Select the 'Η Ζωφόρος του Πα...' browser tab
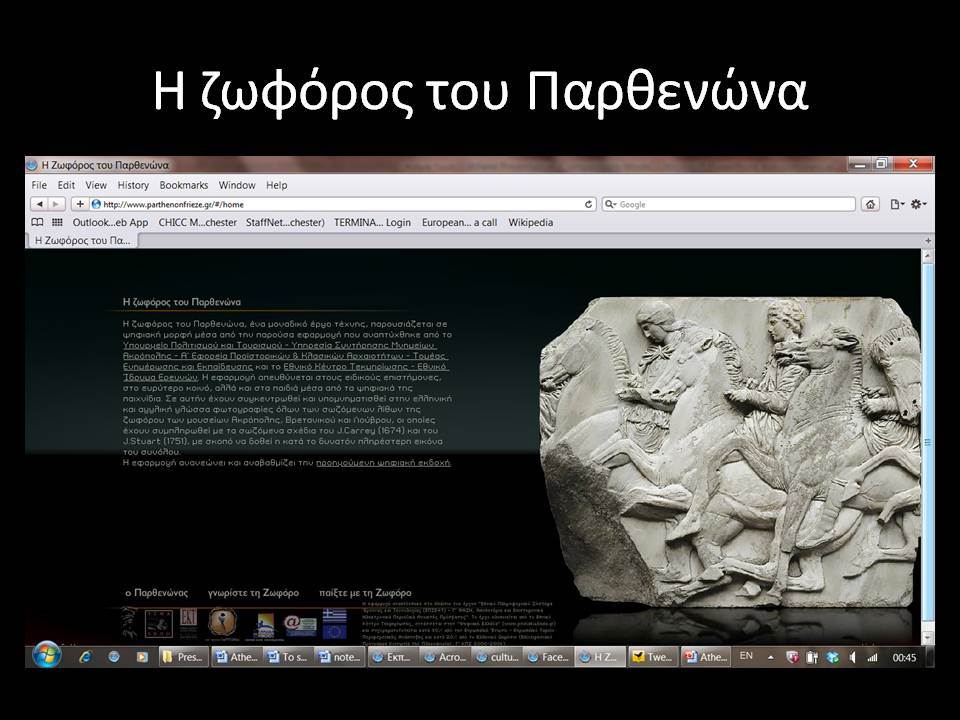Image resolution: width=960 pixels, height=720 pixels. point(82,241)
